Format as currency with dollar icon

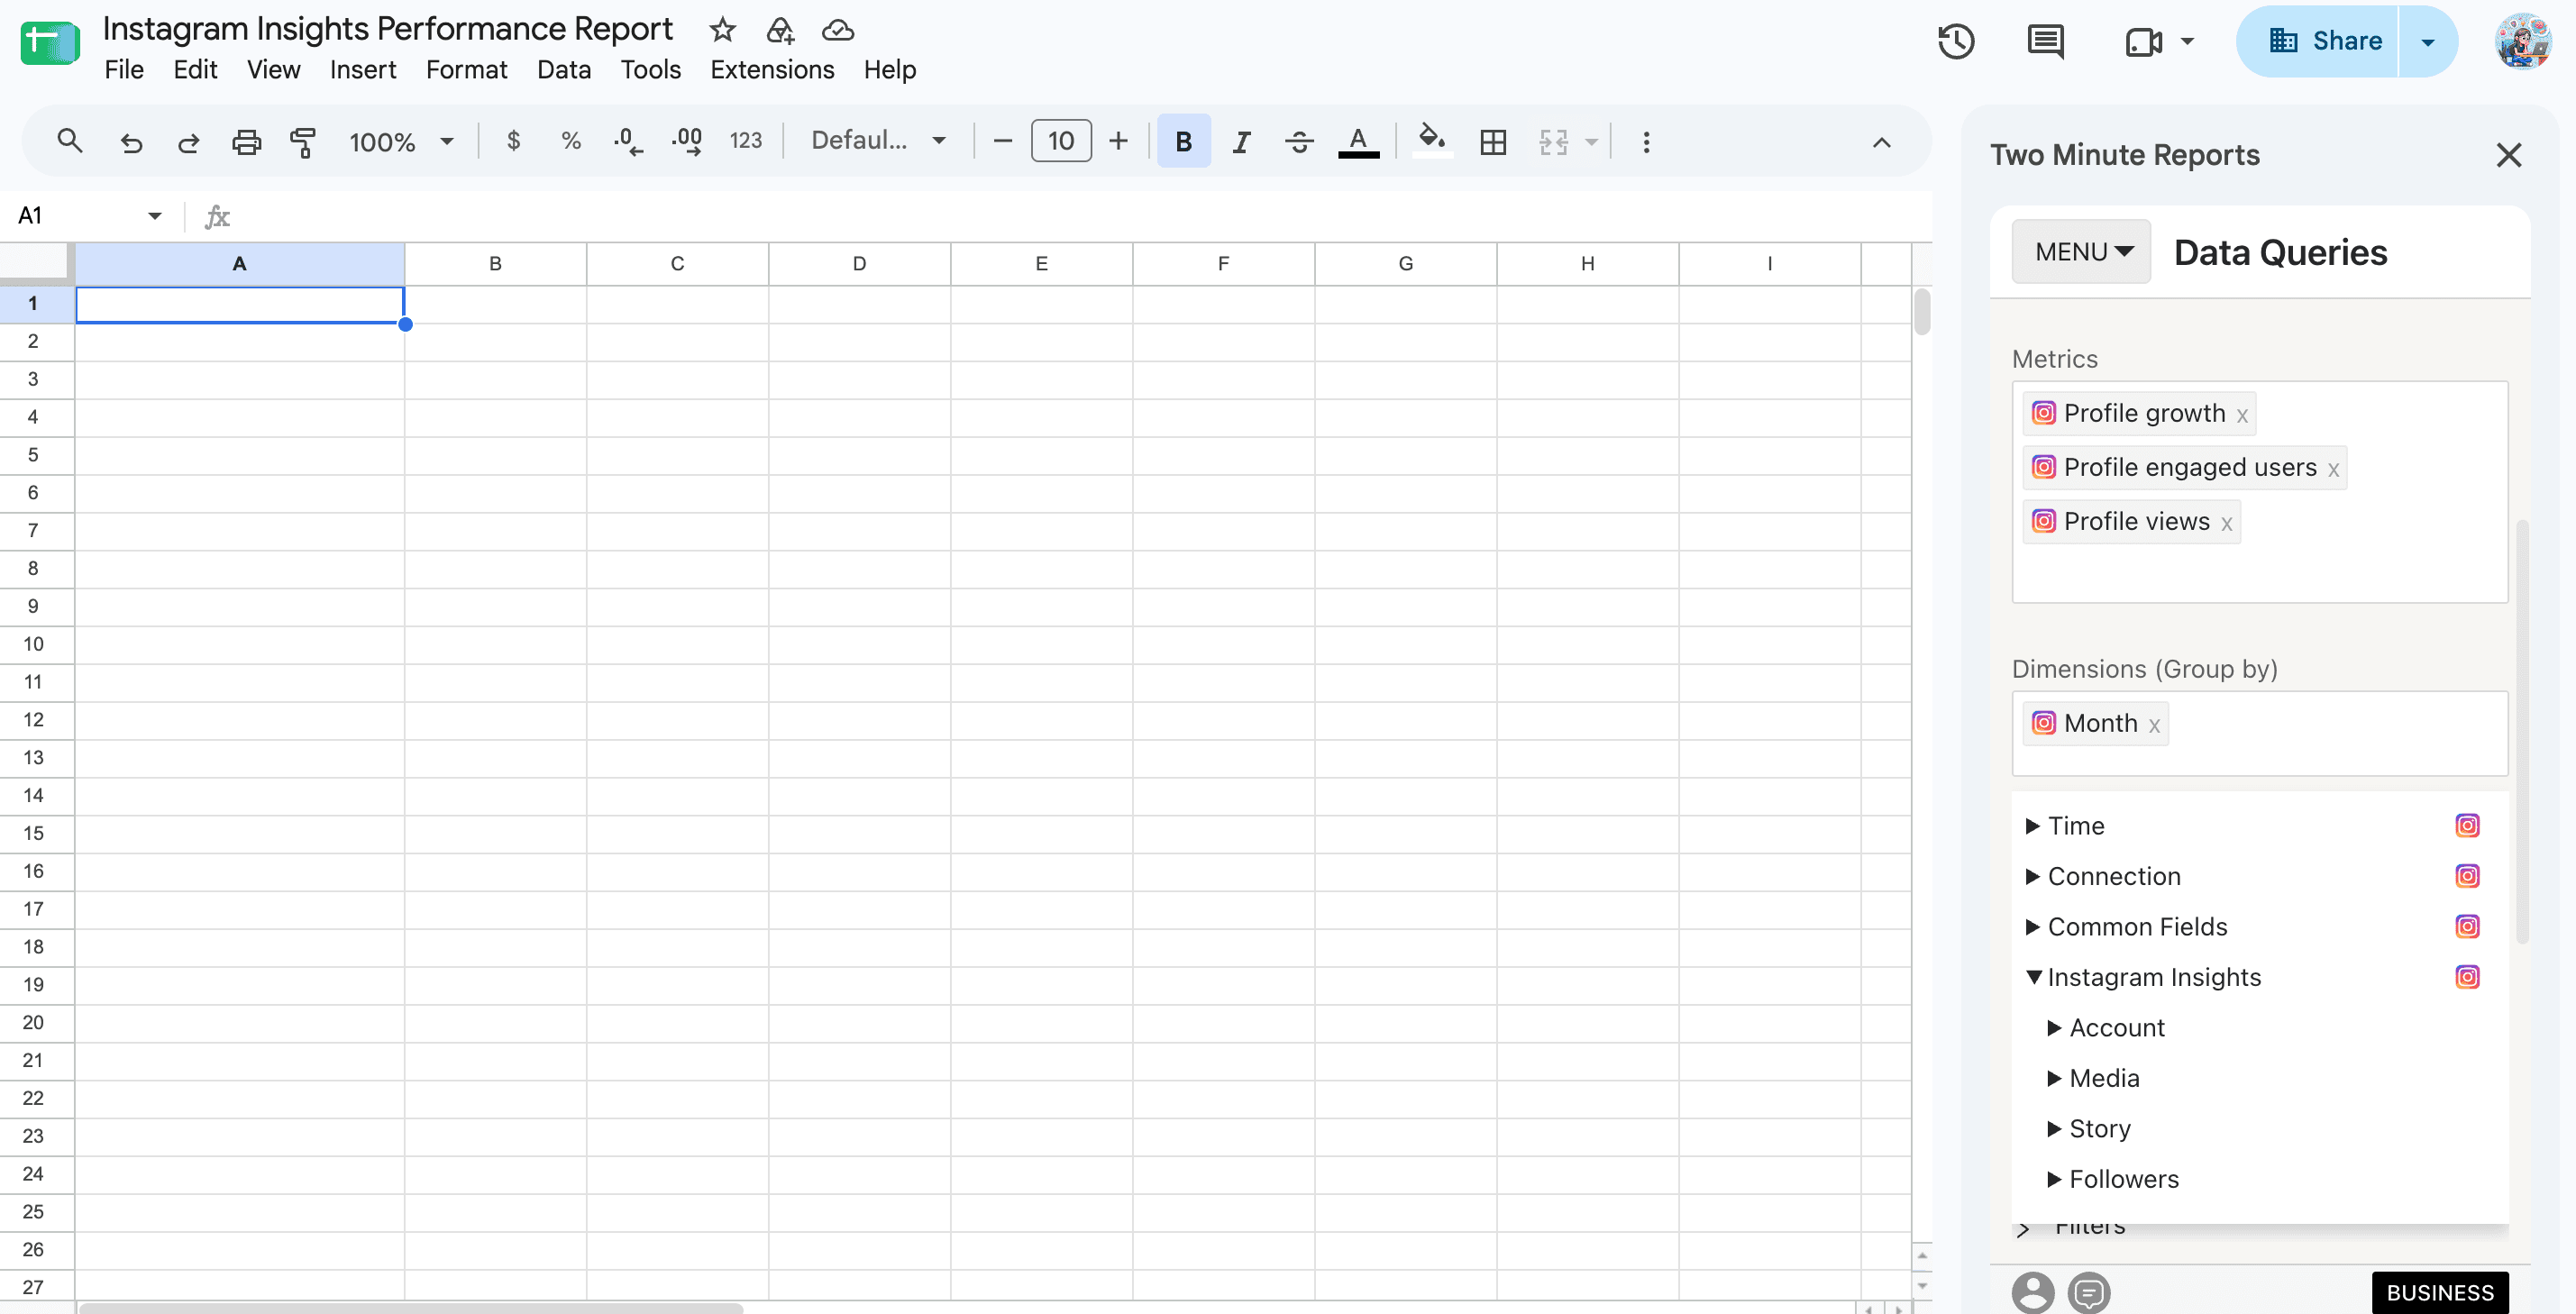pos(513,141)
